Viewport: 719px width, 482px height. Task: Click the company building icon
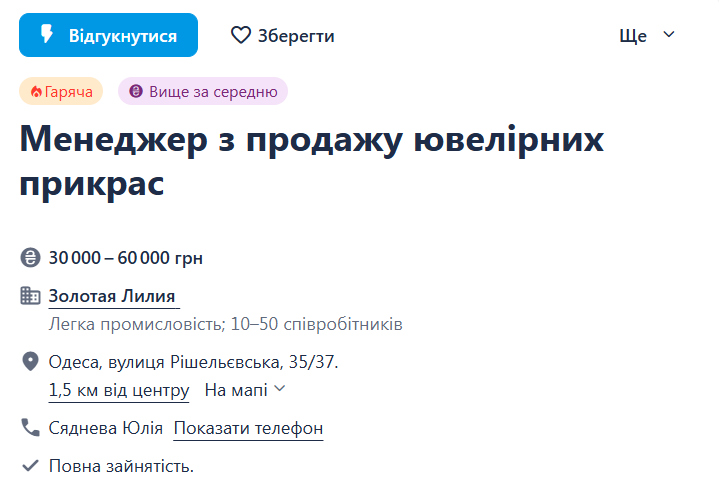pyautogui.click(x=30, y=296)
